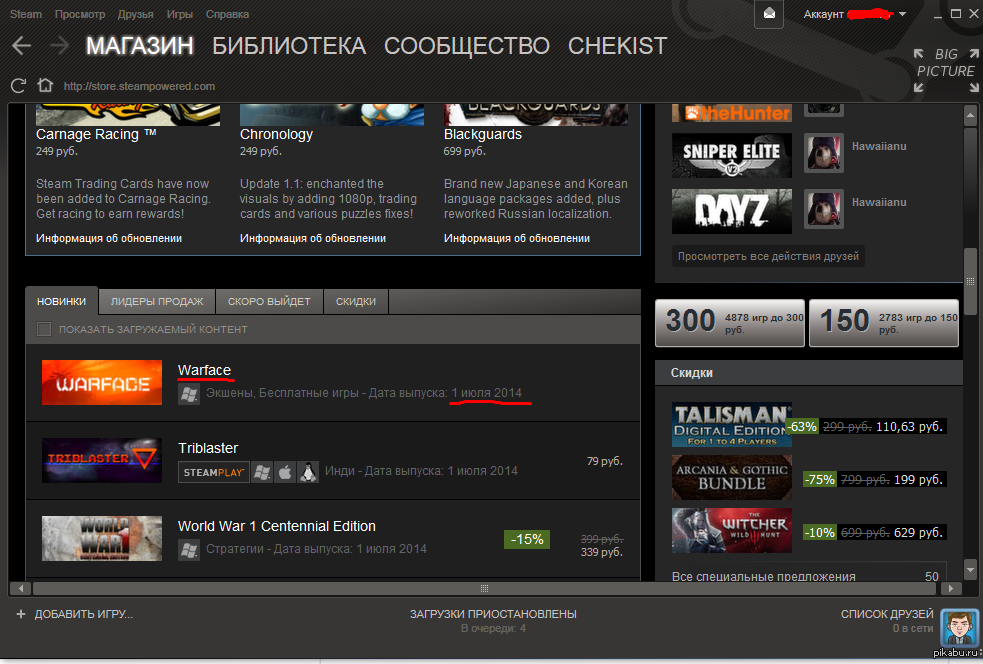The height and width of the screenshot is (664, 983).
Task: Go to the store home icon
Action: point(44,85)
